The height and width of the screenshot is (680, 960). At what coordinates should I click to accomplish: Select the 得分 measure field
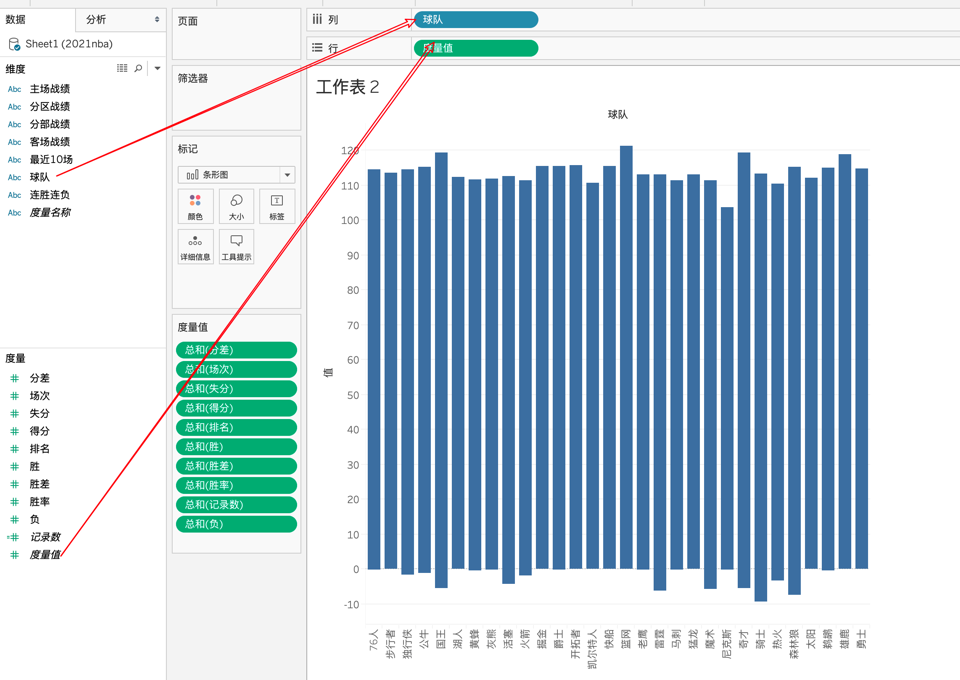click(x=40, y=432)
